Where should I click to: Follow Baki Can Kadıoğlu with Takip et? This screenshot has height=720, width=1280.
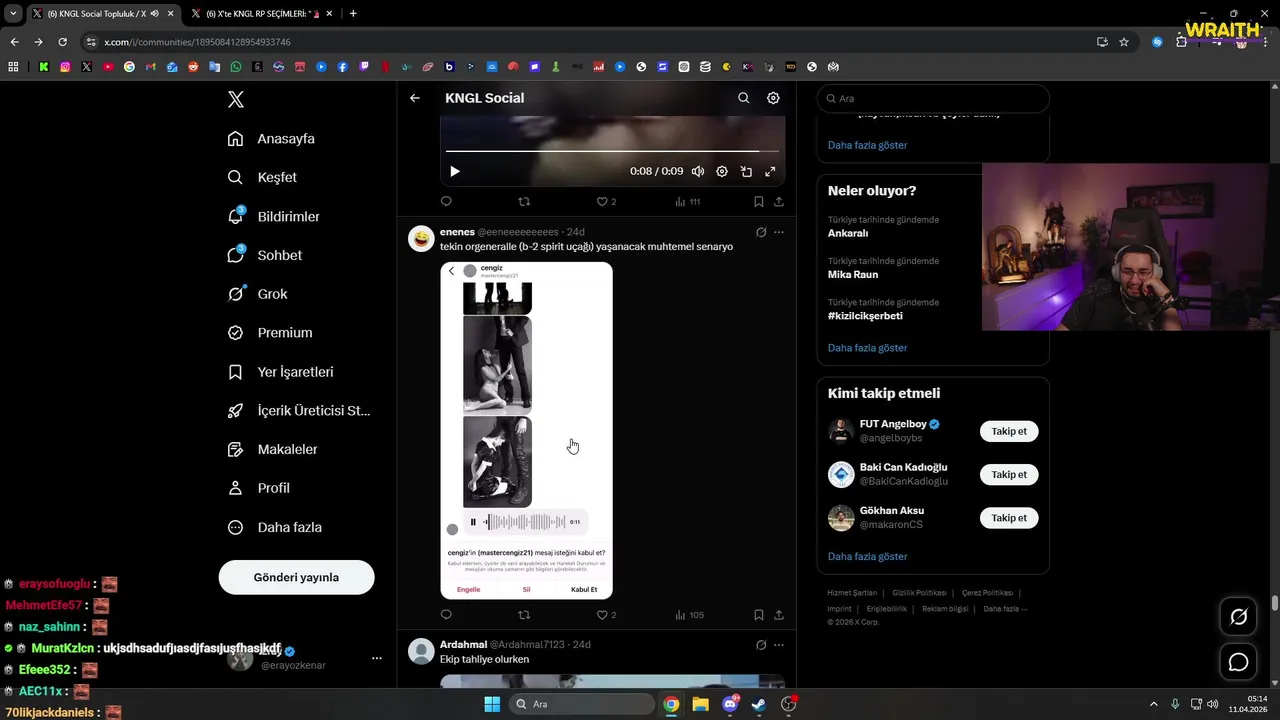pos(1009,475)
